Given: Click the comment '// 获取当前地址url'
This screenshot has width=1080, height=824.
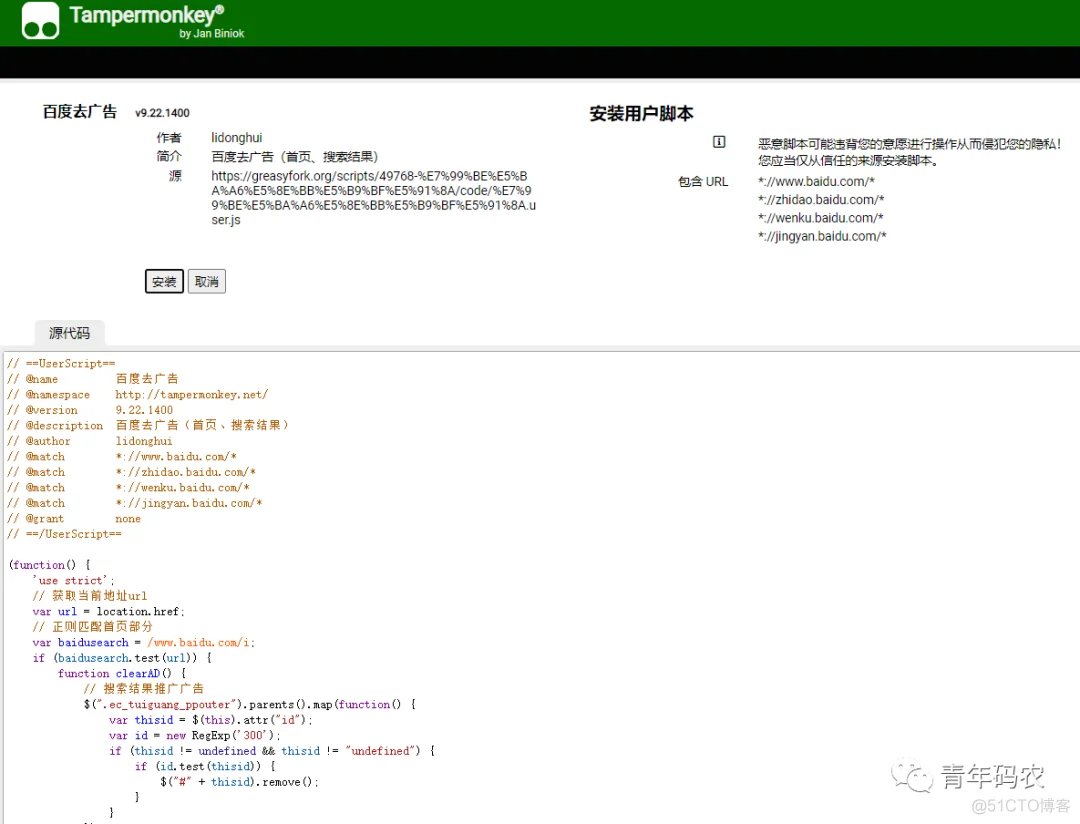Looking at the screenshot, I should coord(90,596).
